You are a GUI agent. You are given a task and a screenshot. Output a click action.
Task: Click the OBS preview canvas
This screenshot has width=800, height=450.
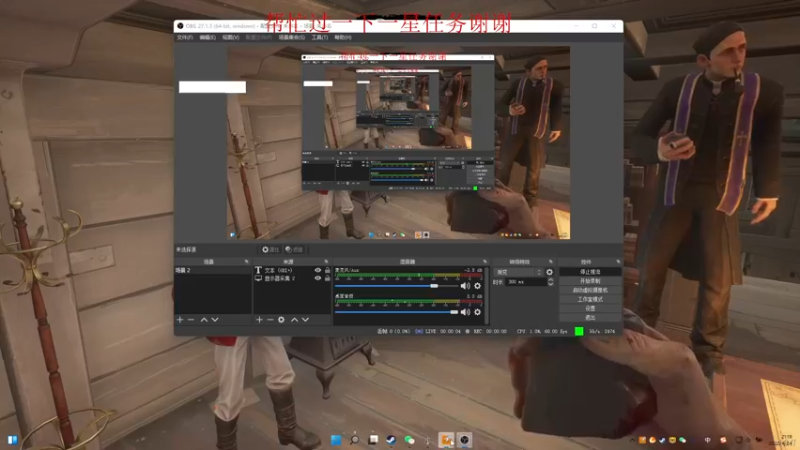click(x=398, y=142)
